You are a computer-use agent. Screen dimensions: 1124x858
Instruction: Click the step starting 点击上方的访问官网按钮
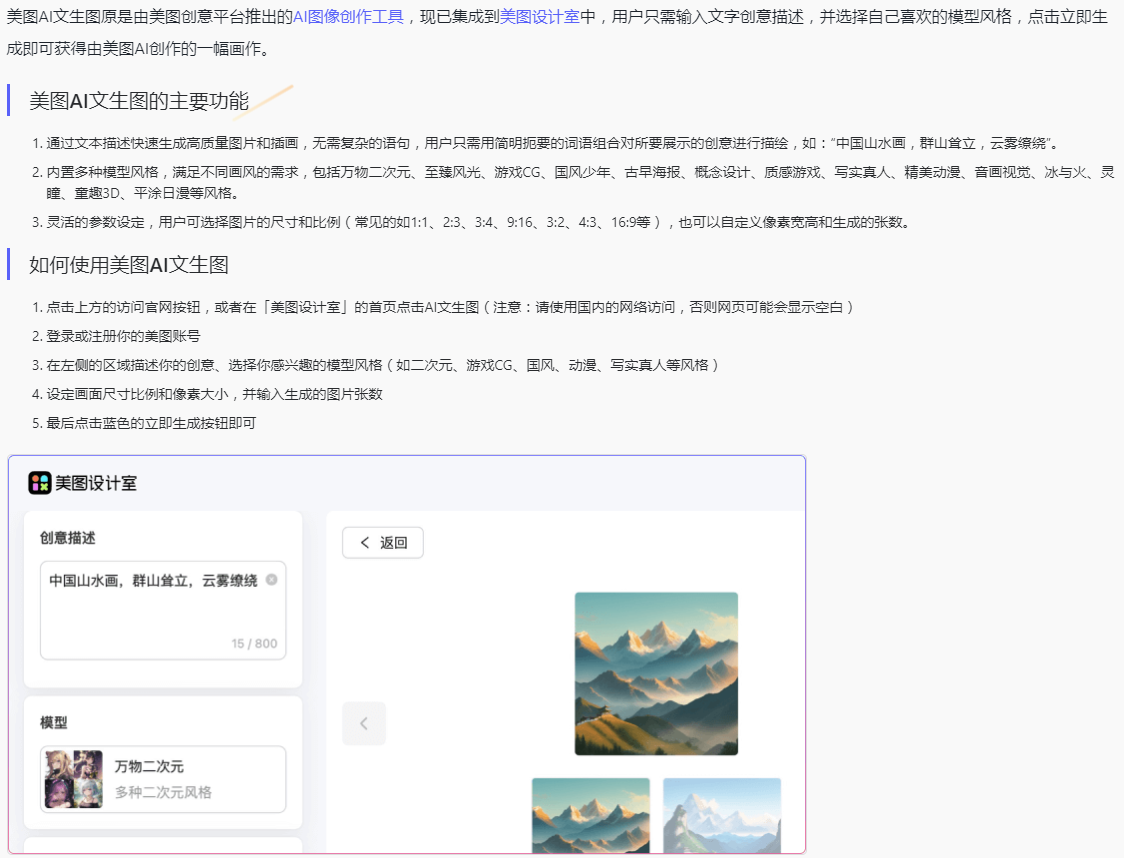coord(450,308)
